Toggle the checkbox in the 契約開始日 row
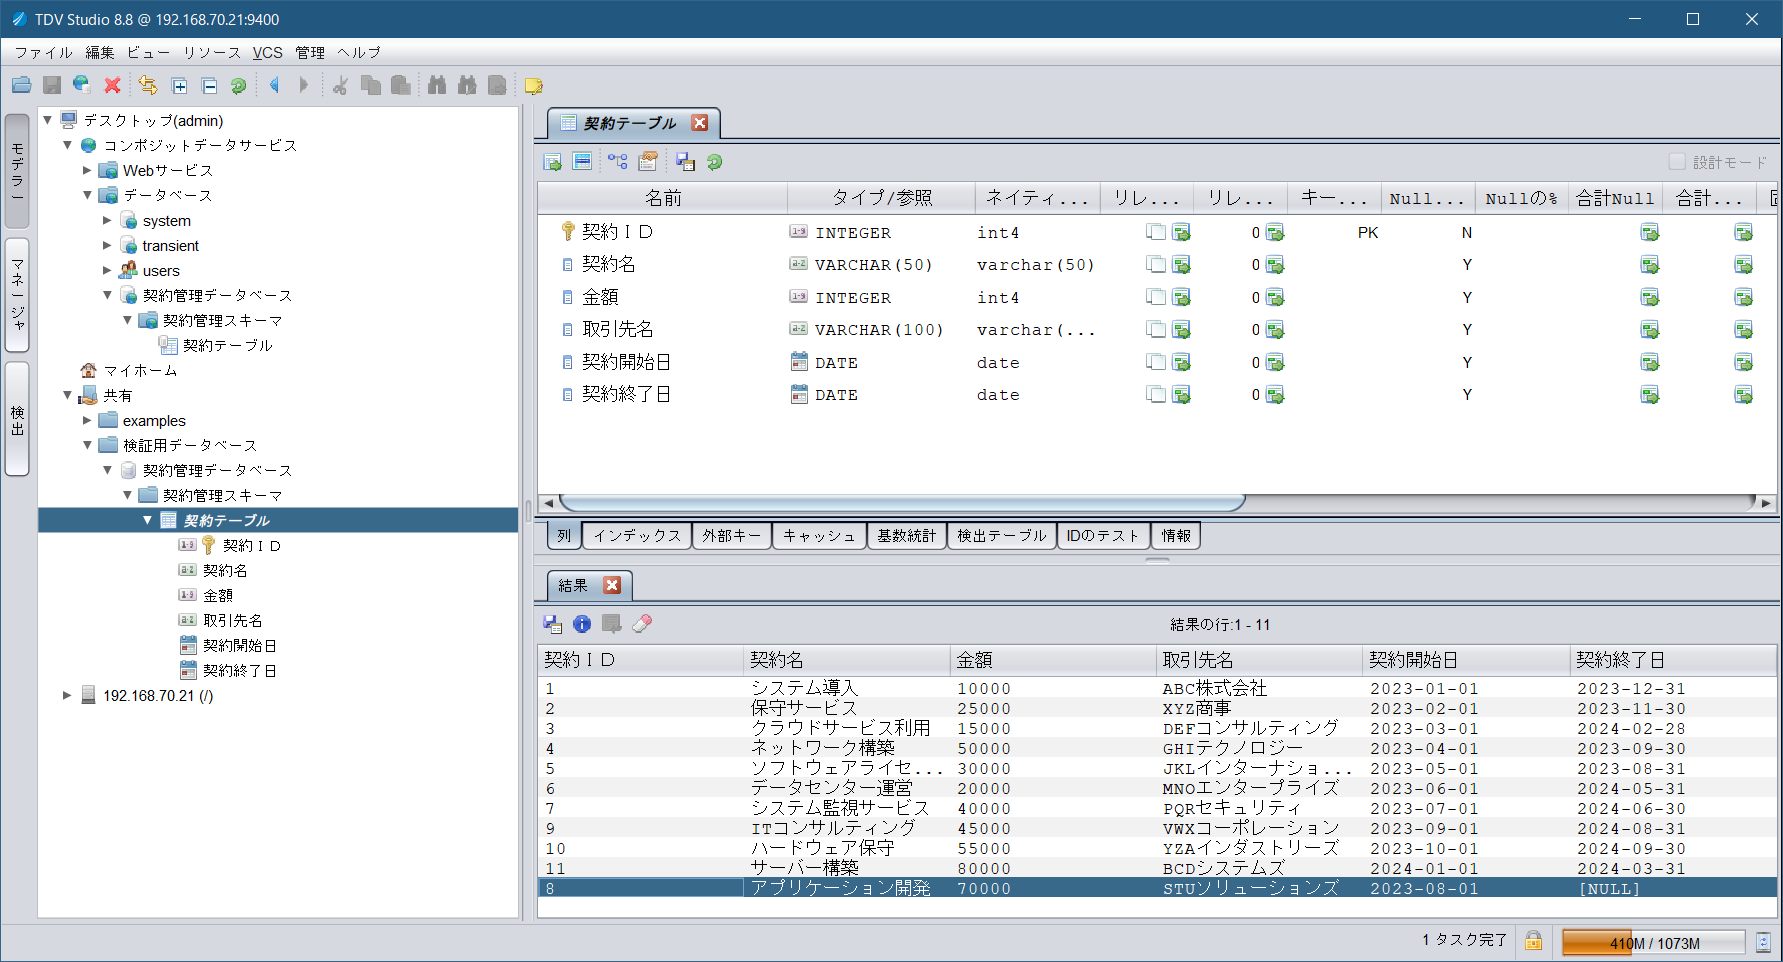Image resolution: width=1783 pixels, height=962 pixels. coord(1156,362)
